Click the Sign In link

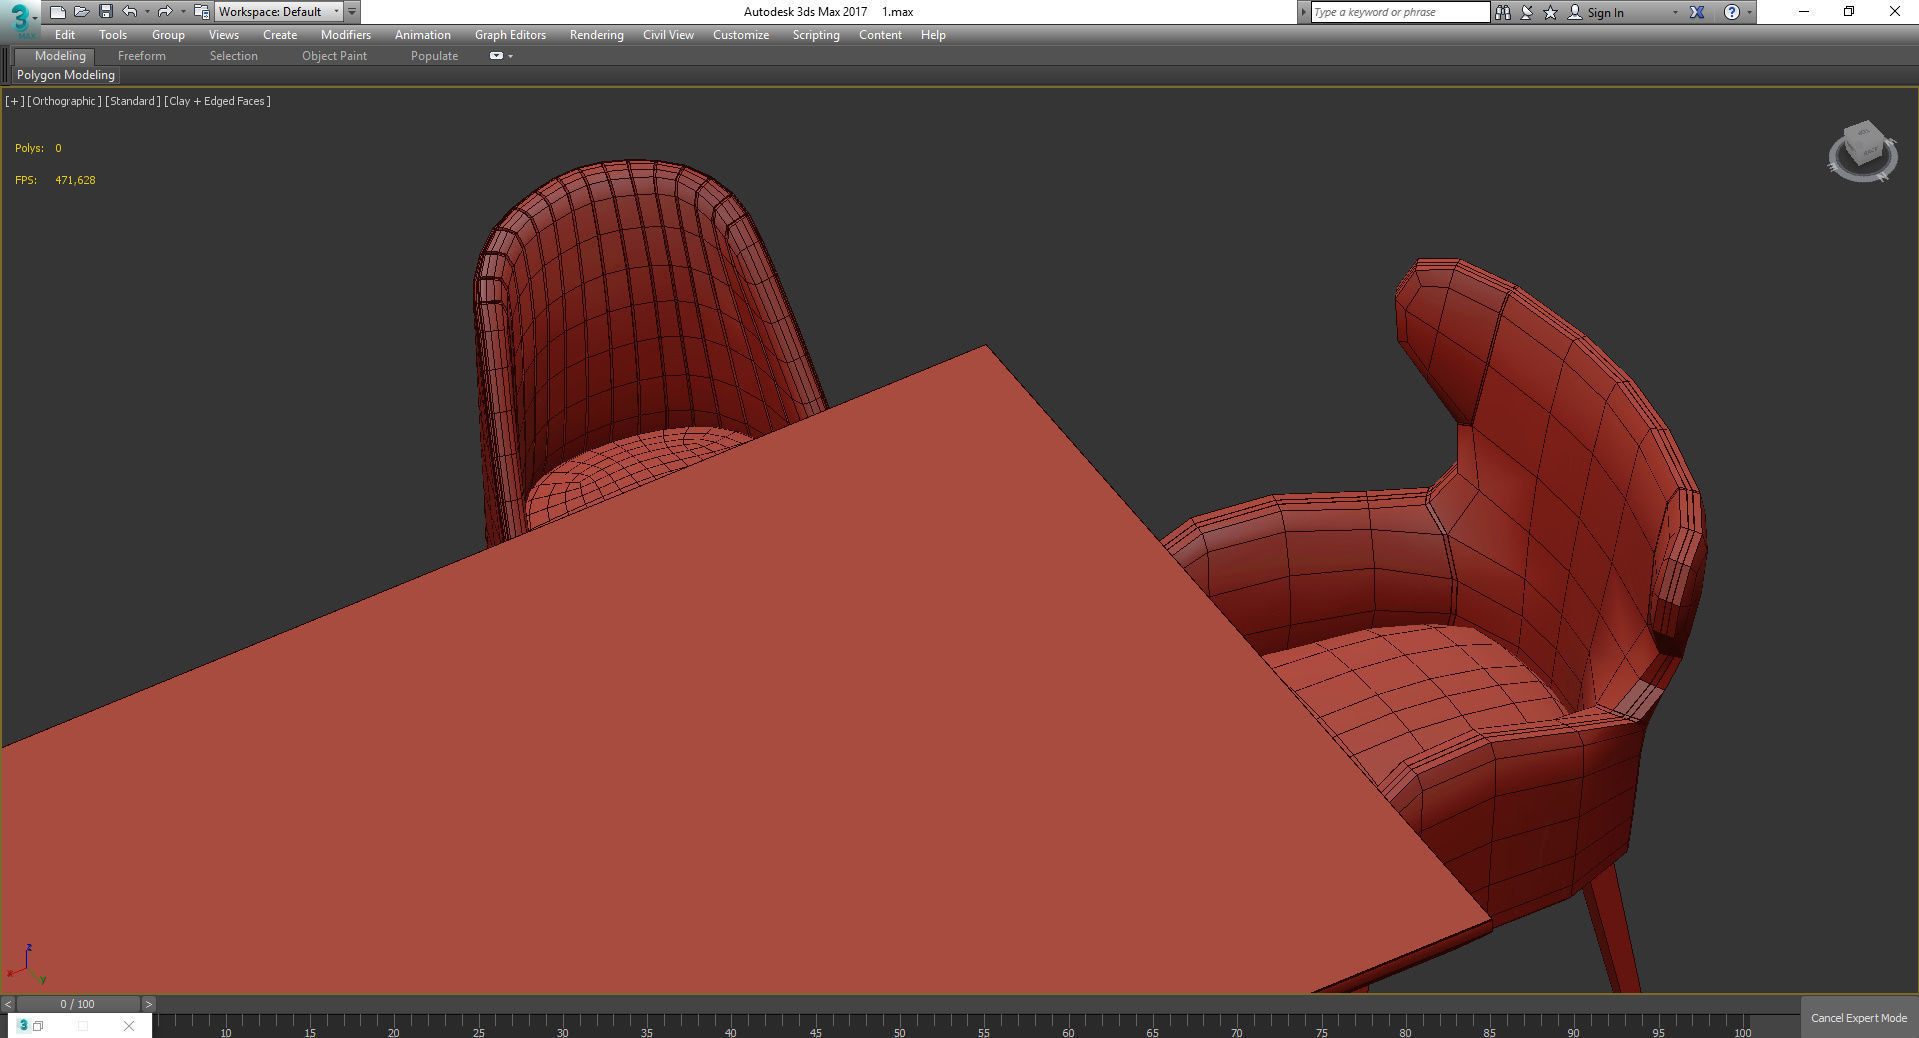1605,13
